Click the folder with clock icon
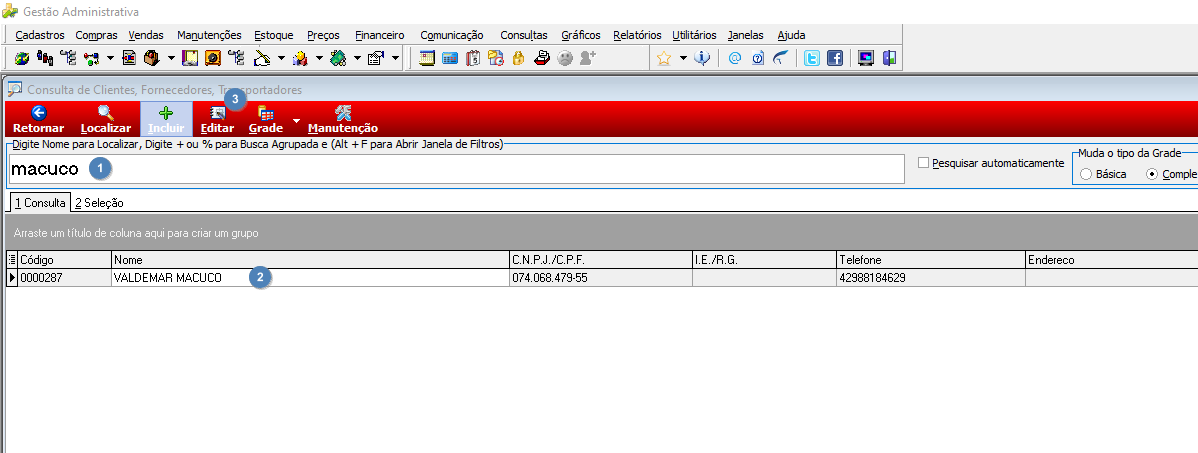Screen dimensions: 1198x453 [x=496, y=58]
